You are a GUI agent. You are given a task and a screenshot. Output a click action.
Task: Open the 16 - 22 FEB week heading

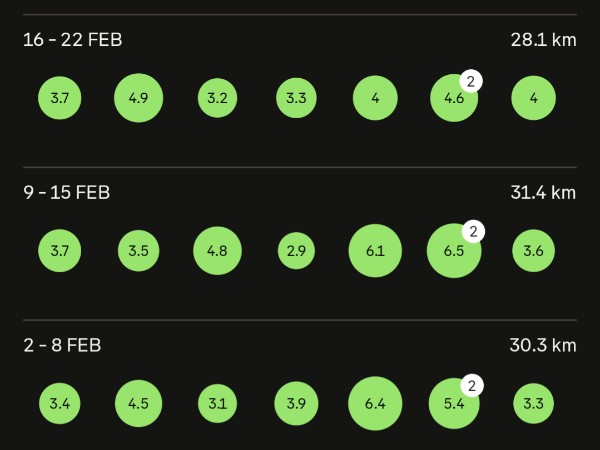(73, 40)
